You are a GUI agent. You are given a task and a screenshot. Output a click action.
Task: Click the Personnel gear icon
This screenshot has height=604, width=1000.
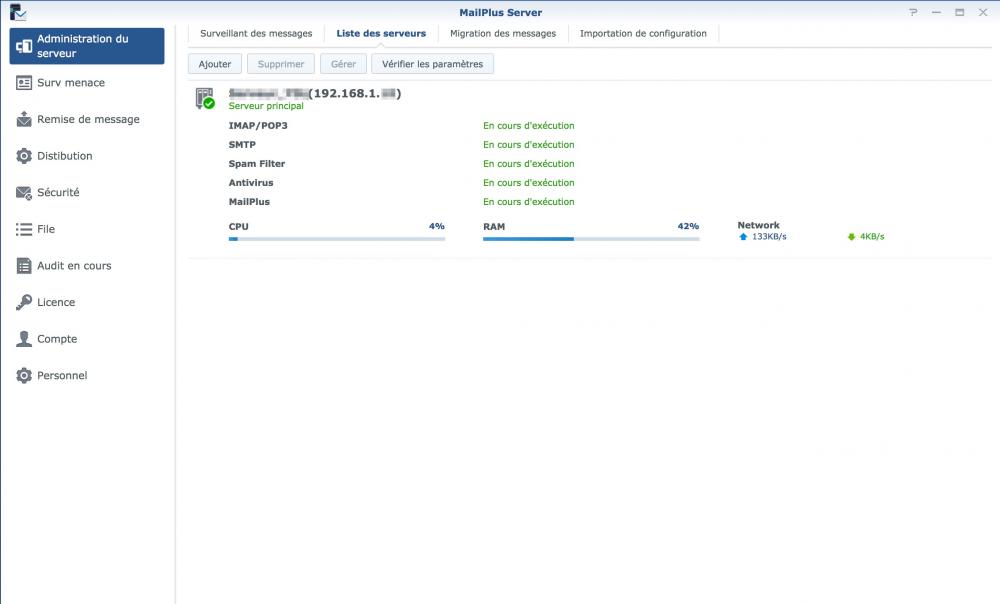(24, 376)
